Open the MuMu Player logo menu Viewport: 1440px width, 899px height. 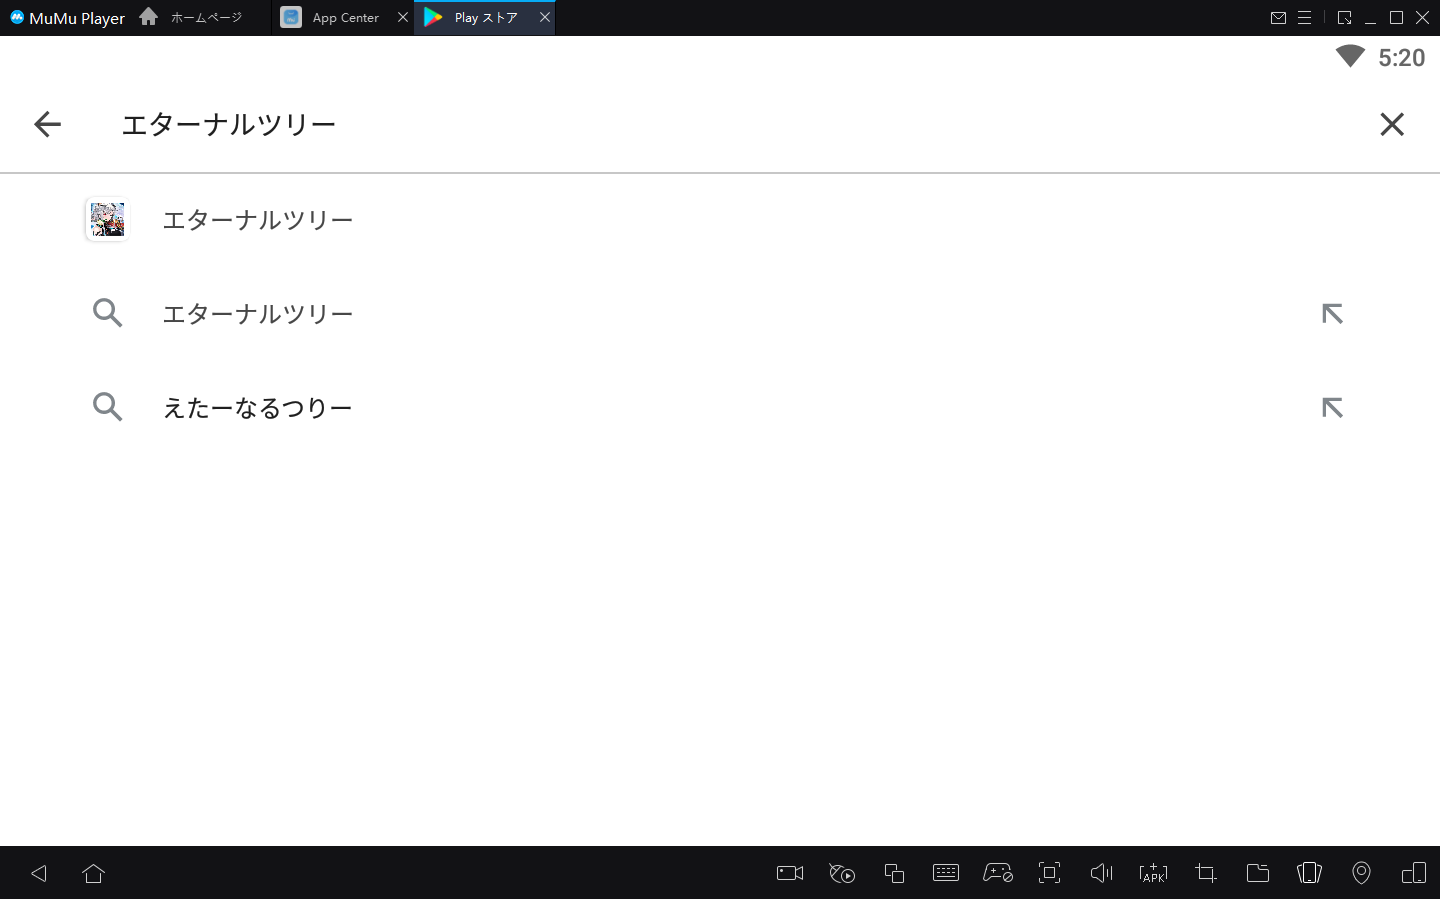[67, 17]
